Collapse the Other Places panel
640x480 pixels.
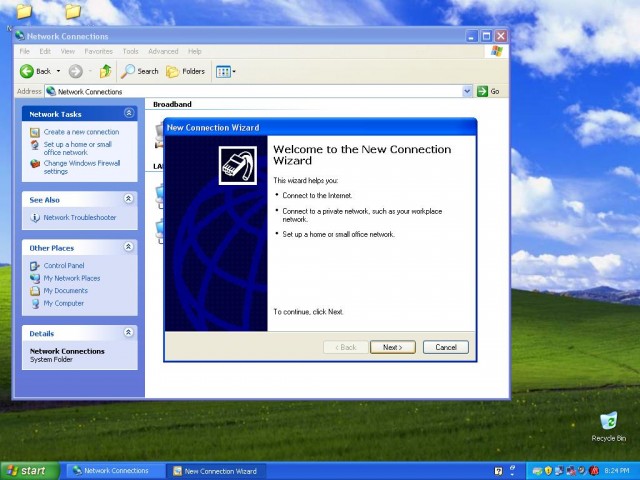tap(129, 247)
